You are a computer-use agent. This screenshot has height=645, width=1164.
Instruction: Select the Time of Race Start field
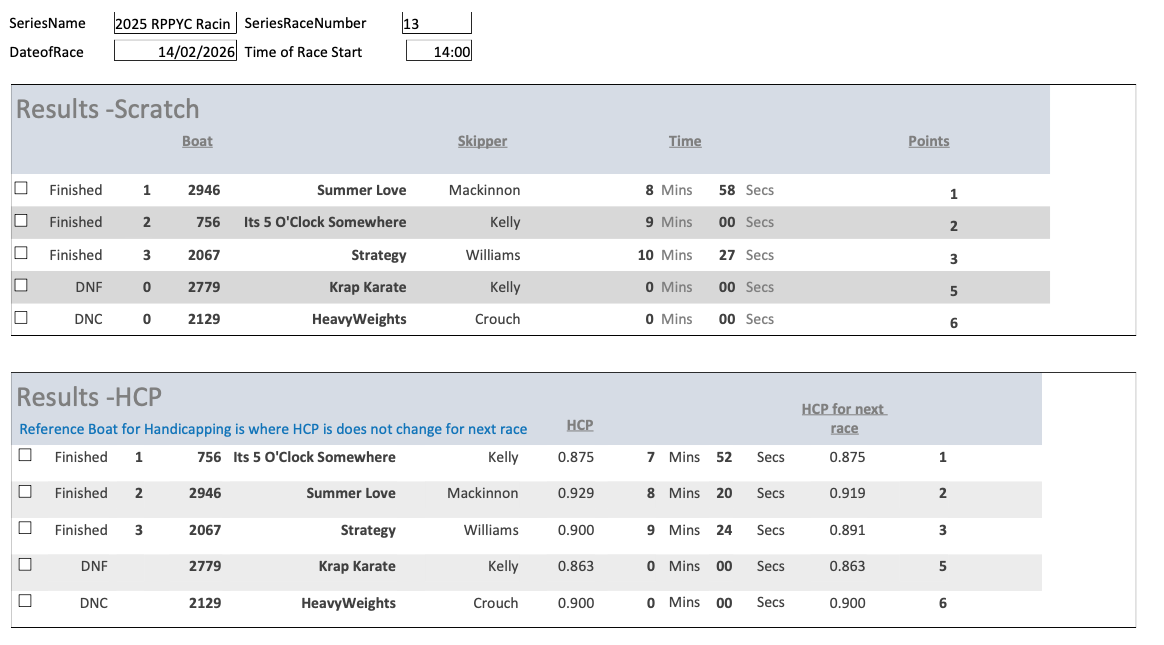click(439, 52)
